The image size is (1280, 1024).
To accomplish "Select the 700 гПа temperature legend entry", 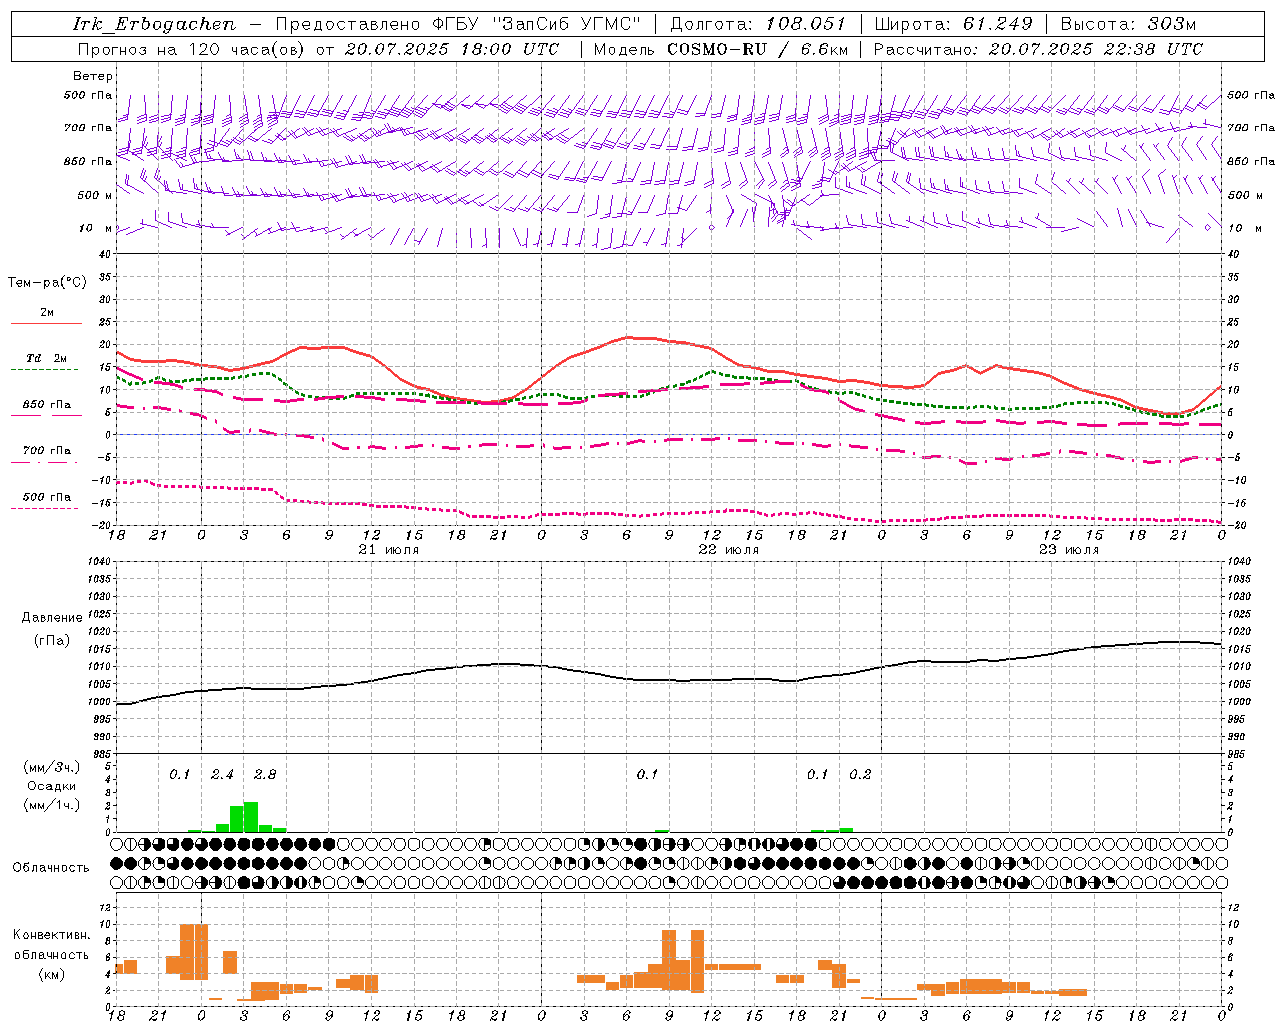I will [46, 451].
